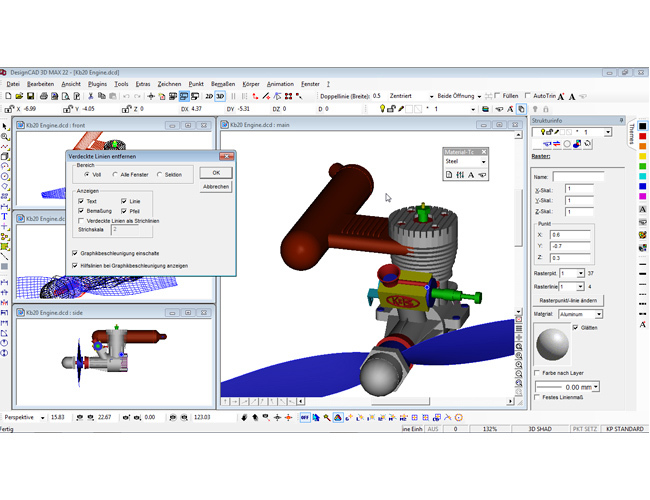Select the Text tool in left toolbar
The height and width of the screenshot is (500, 650).
[5, 216]
